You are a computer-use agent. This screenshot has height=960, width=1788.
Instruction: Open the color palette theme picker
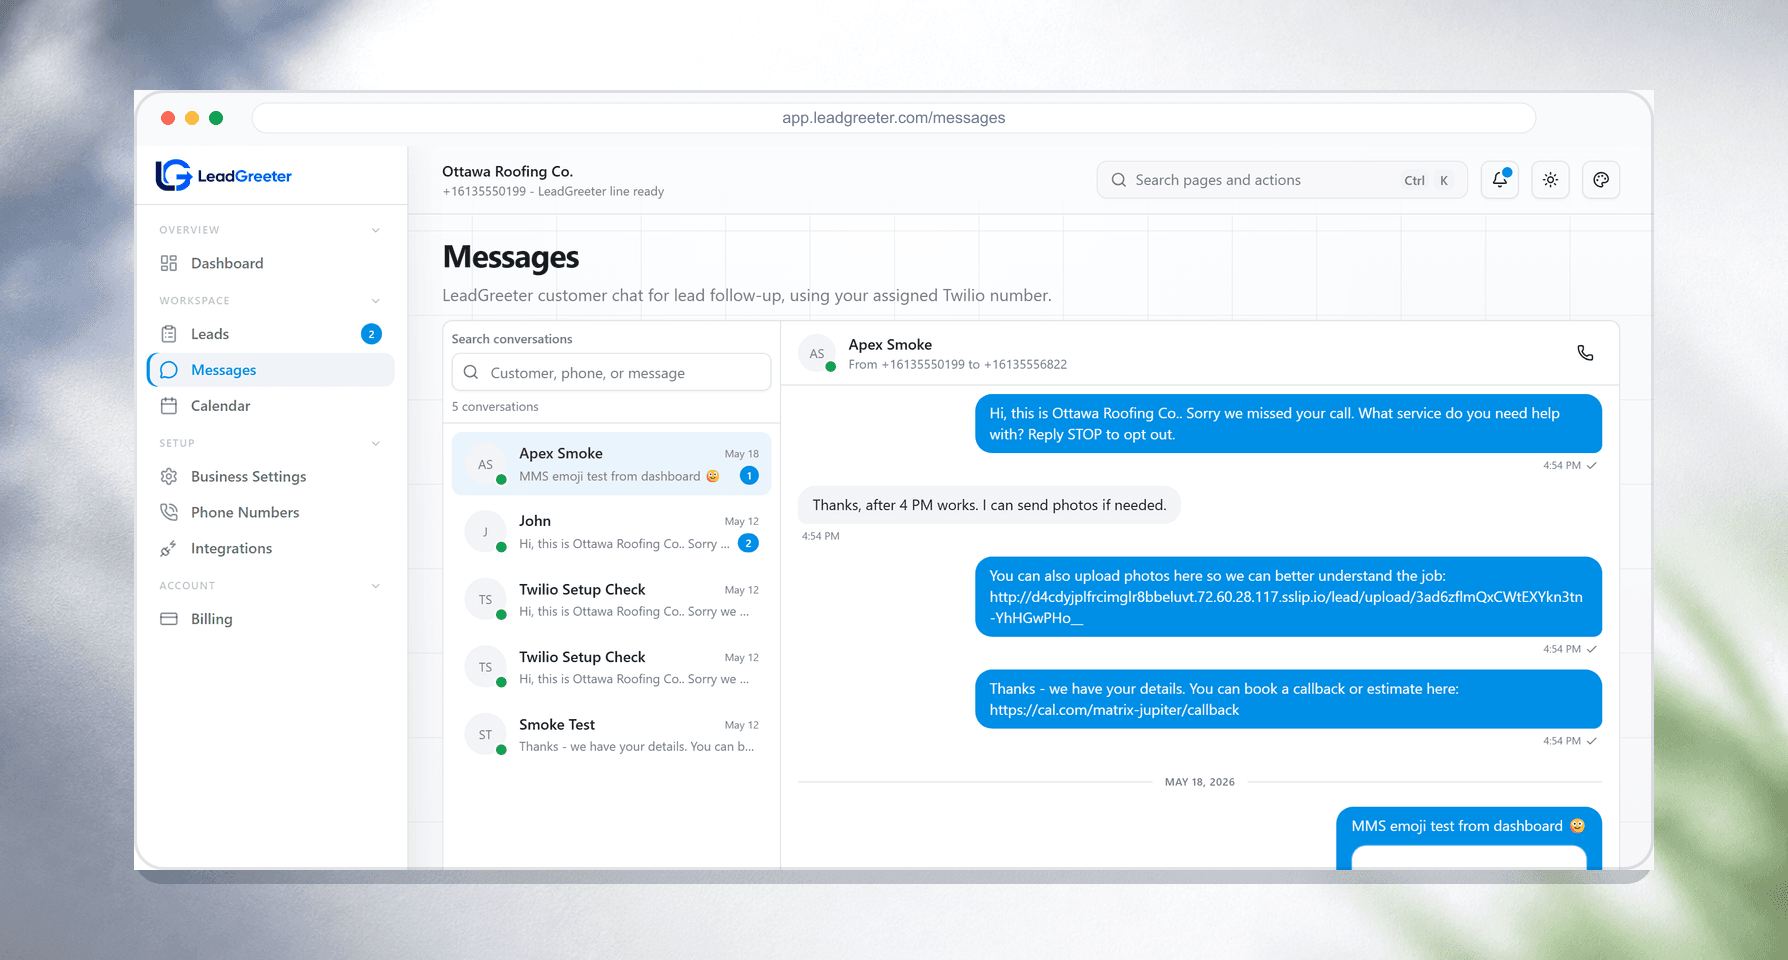(x=1601, y=180)
